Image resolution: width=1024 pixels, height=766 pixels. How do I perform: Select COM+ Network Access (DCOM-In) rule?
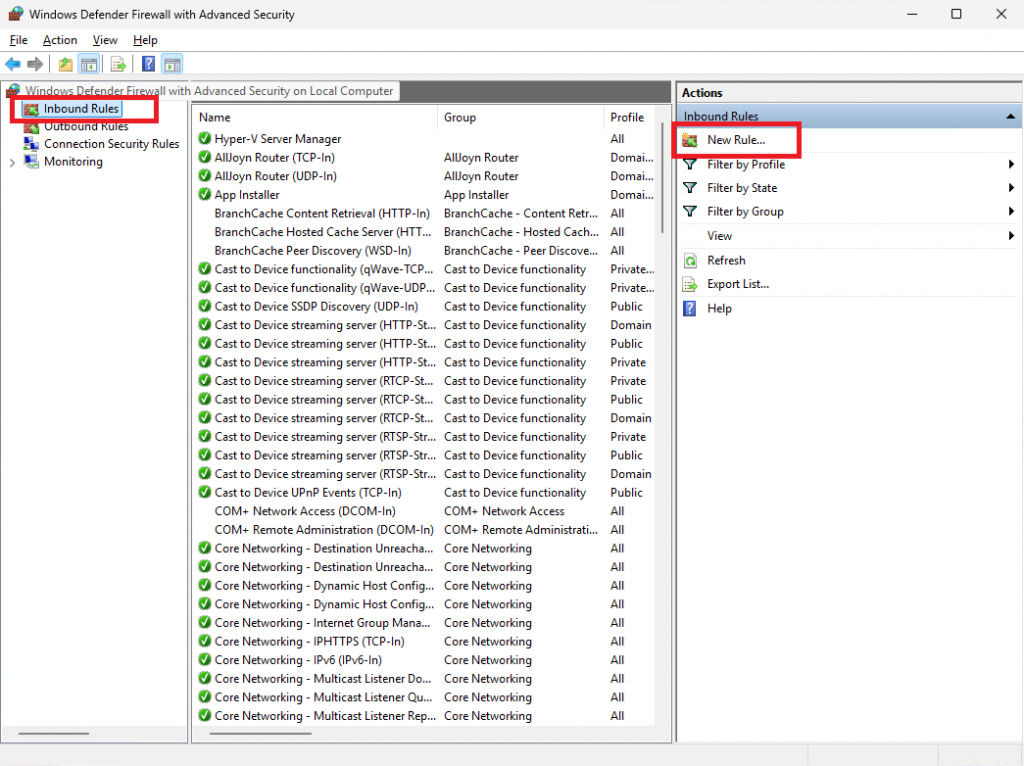click(x=305, y=511)
